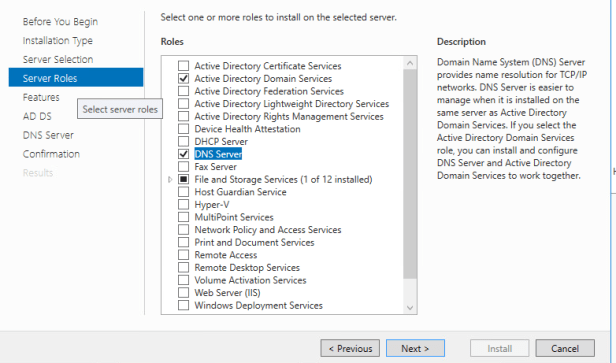This screenshot has width=616, height=363.
Task: Check Network Policy and Access Services
Action: click(x=183, y=229)
